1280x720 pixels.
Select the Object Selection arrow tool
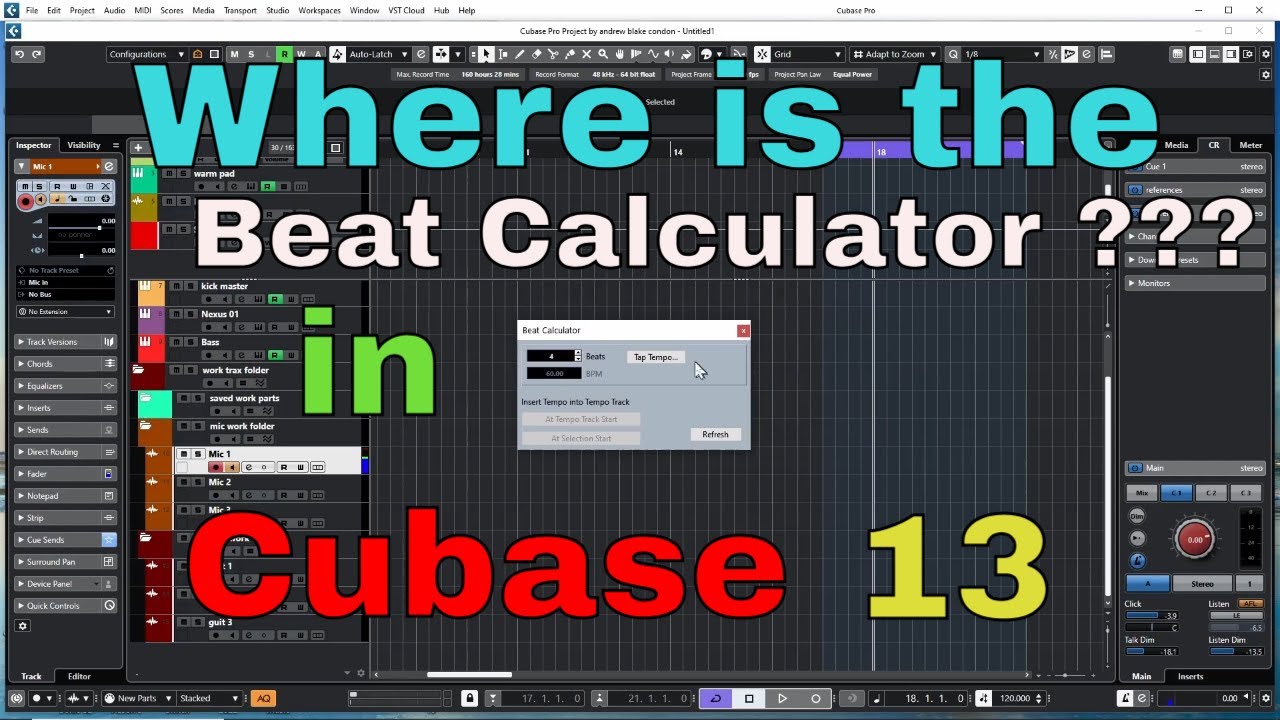(485, 54)
